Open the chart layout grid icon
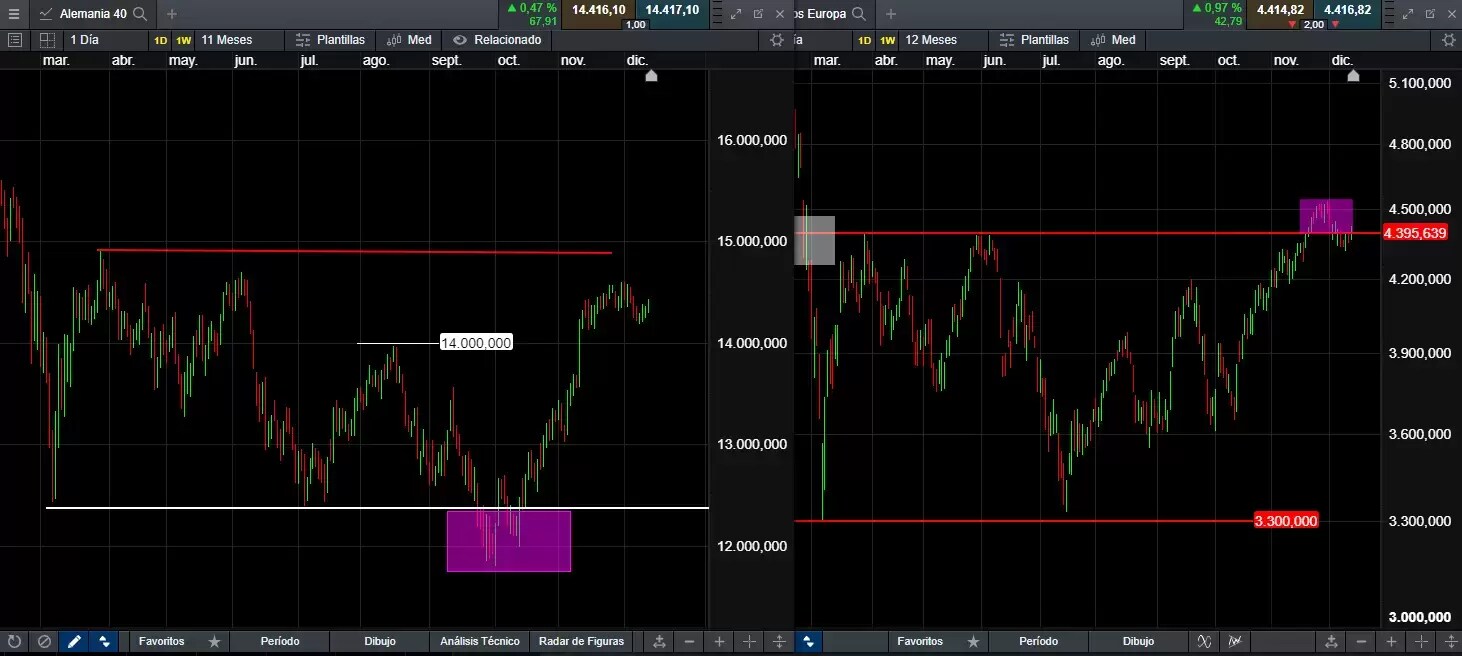Screen dimensions: 1462x656 [47, 40]
